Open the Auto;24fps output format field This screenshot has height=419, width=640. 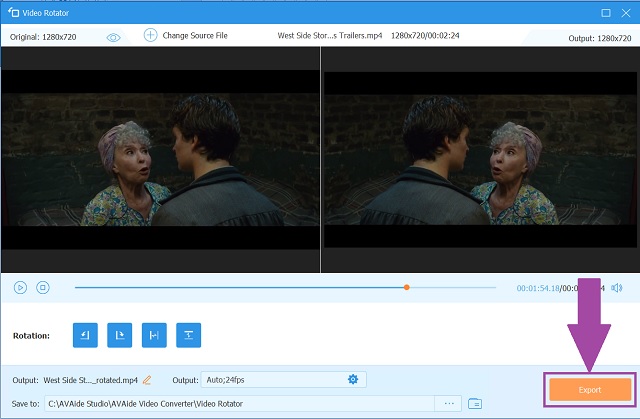pyautogui.click(x=284, y=379)
